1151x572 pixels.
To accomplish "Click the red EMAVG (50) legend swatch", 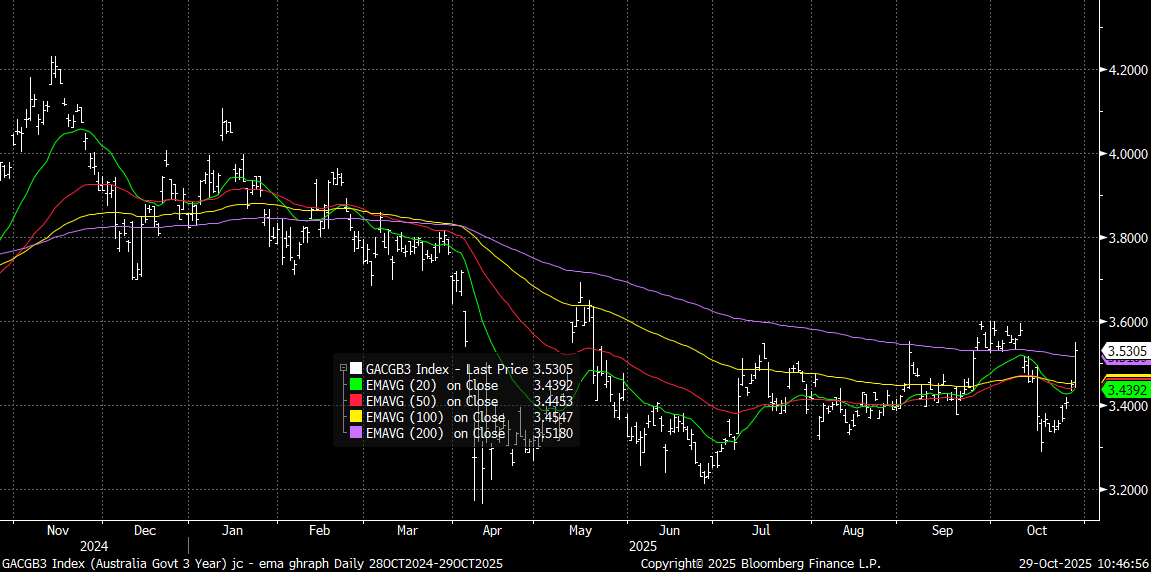I will pos(356,400).
